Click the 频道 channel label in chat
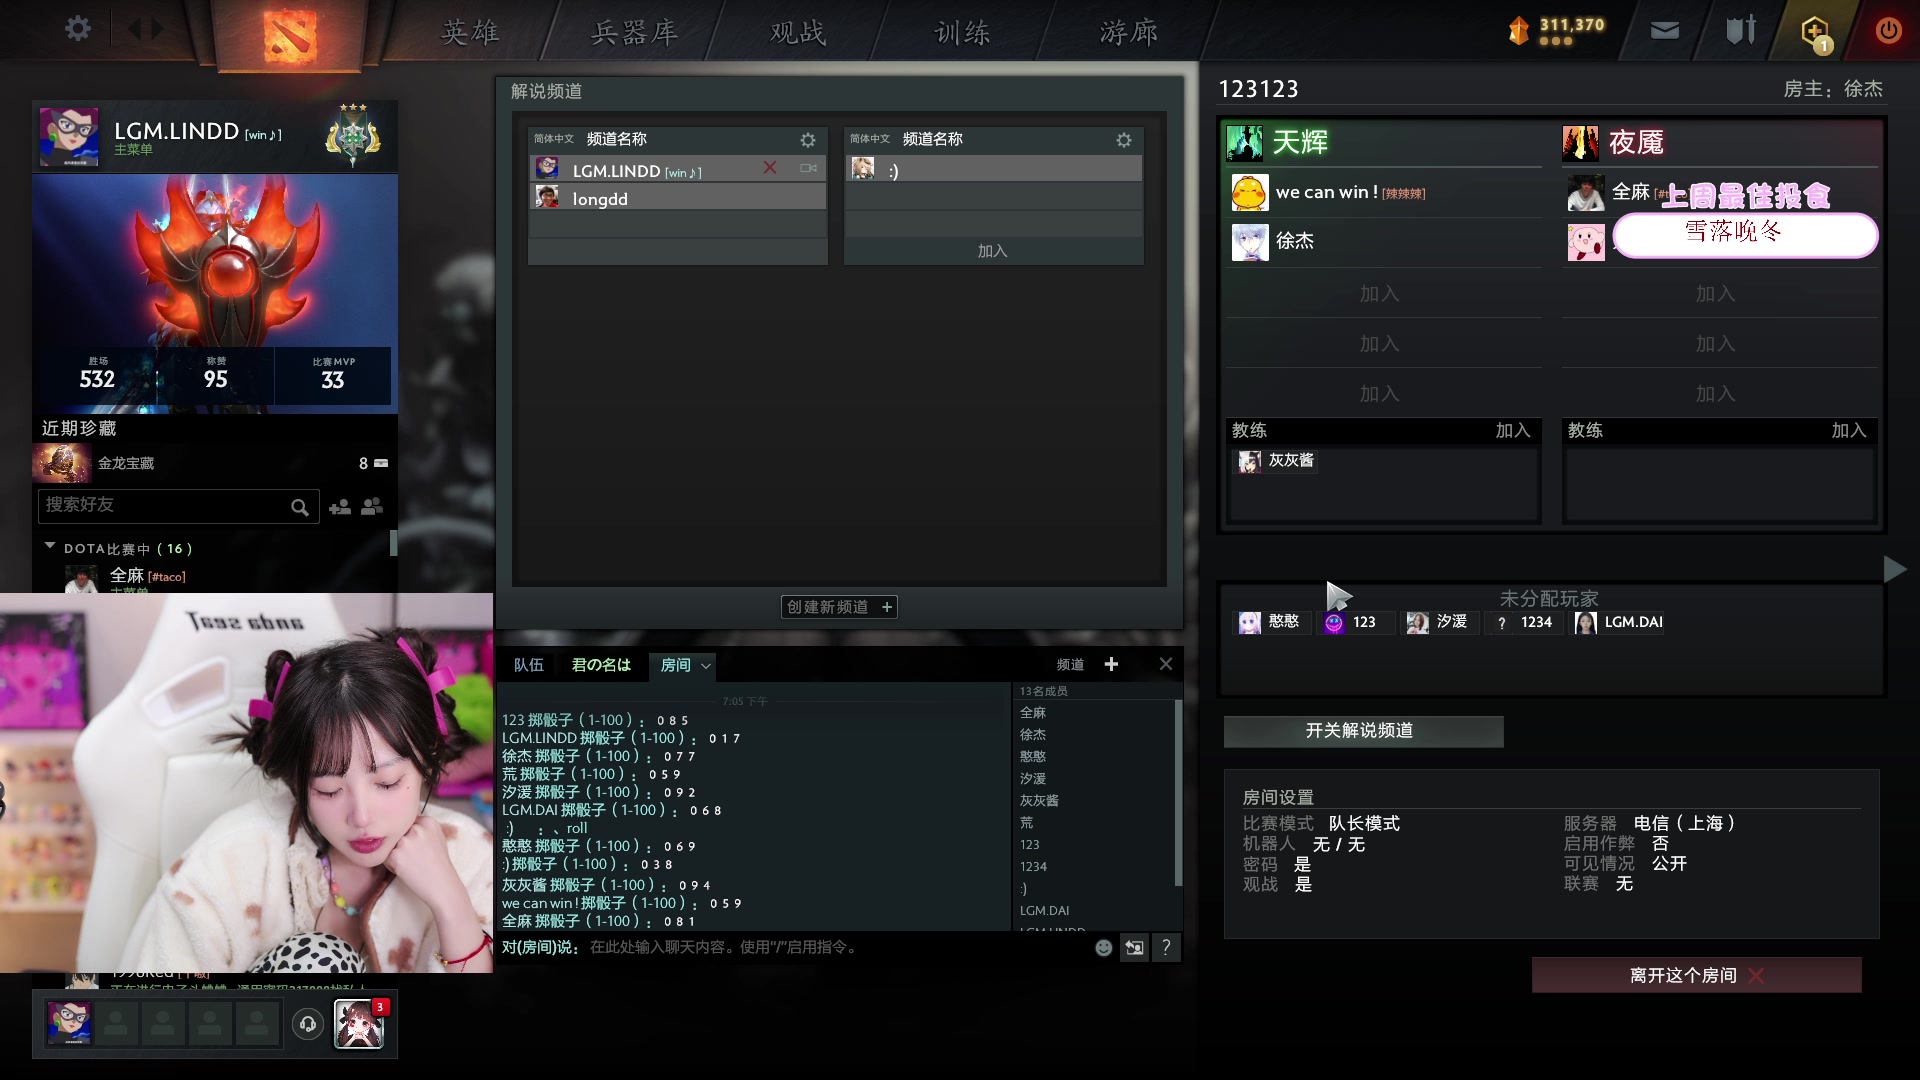 tap(1070, 665)
